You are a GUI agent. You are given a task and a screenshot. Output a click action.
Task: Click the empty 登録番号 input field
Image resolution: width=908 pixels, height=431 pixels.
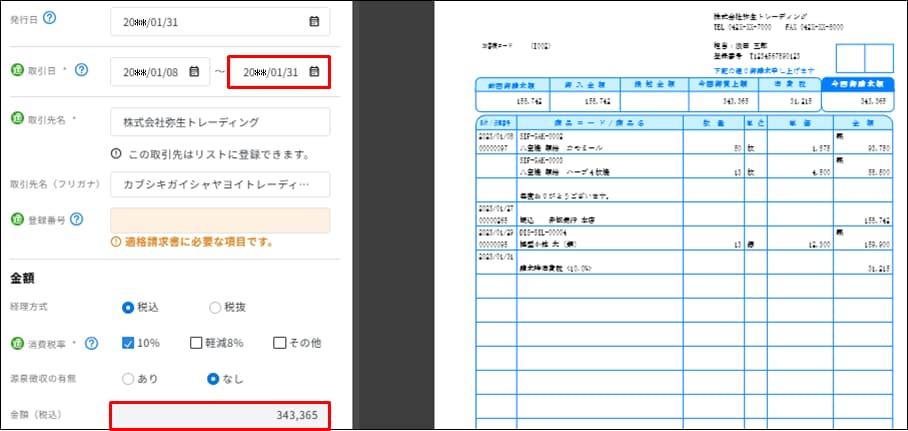[x=220, y=220]
